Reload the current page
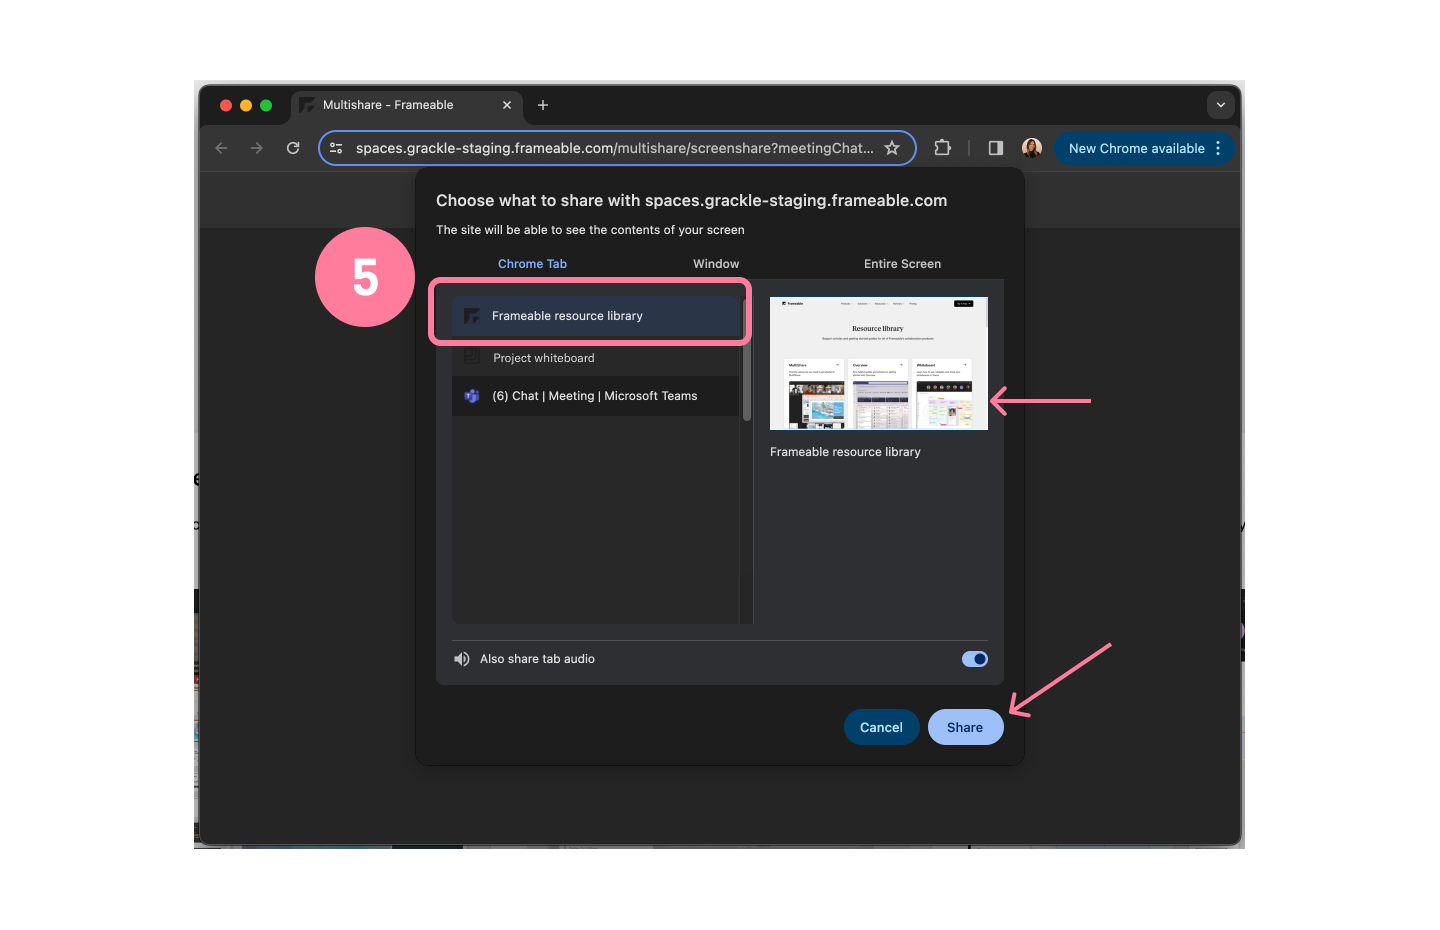 pos(292,147)
